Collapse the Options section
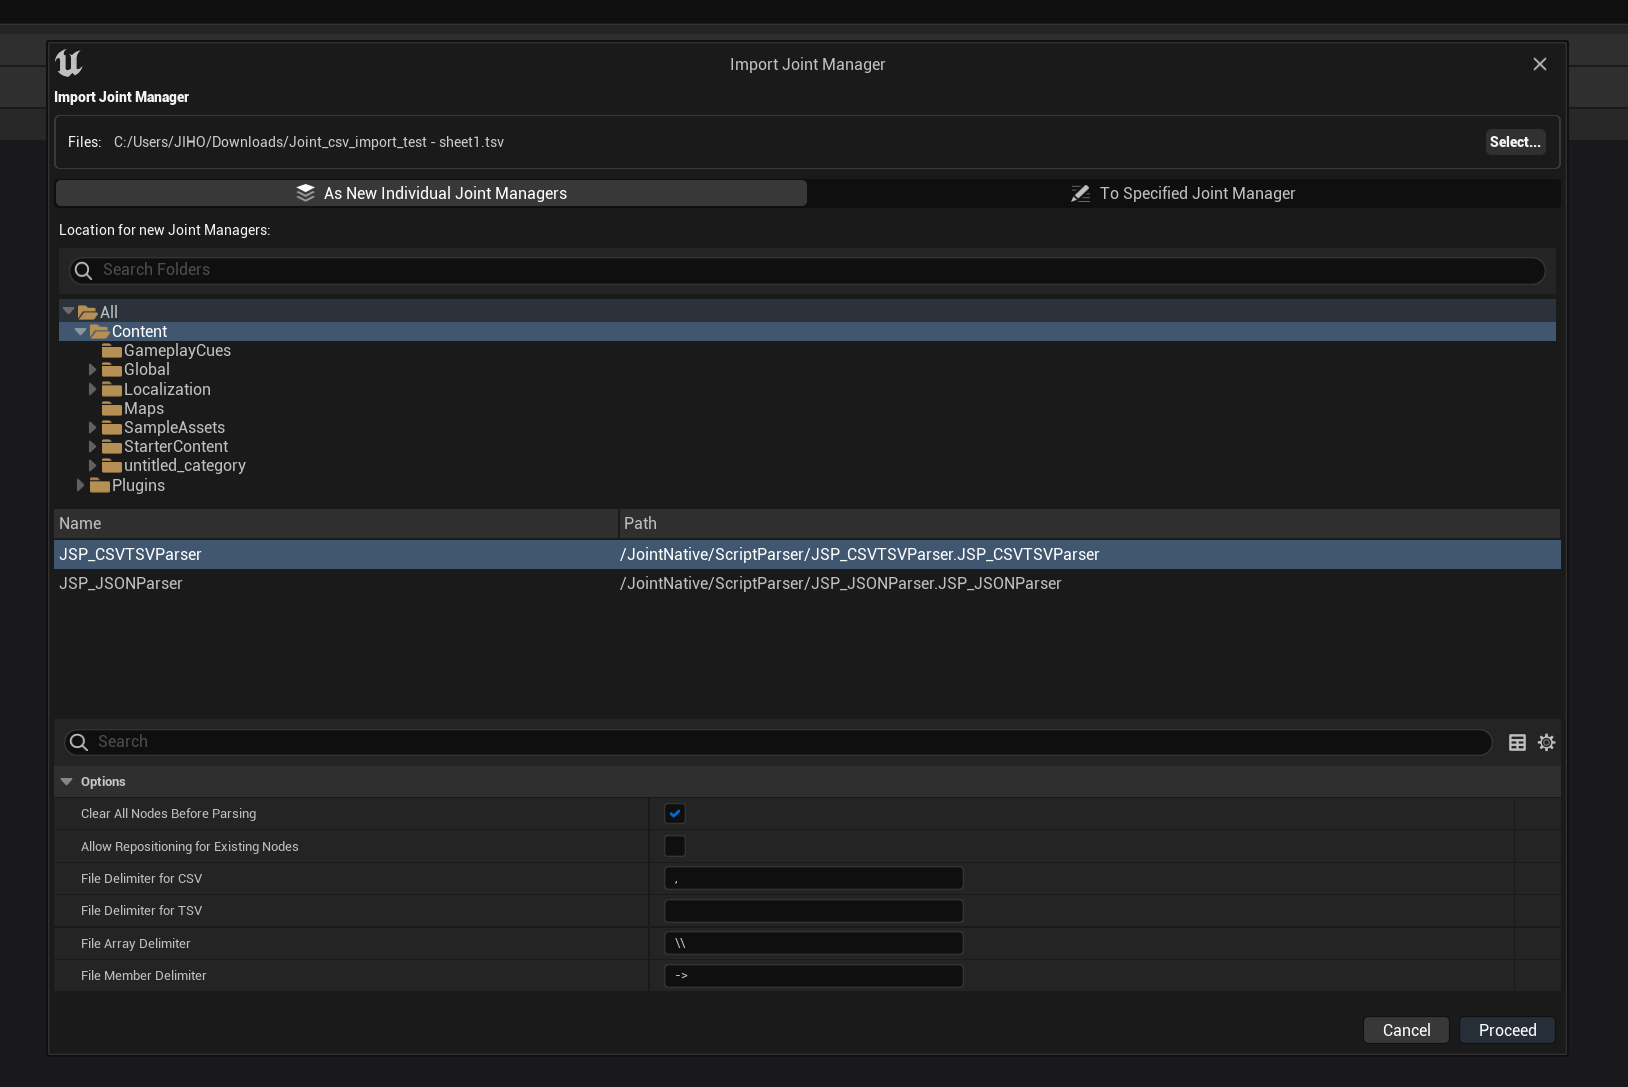1628x1087 pixels. 67,782
